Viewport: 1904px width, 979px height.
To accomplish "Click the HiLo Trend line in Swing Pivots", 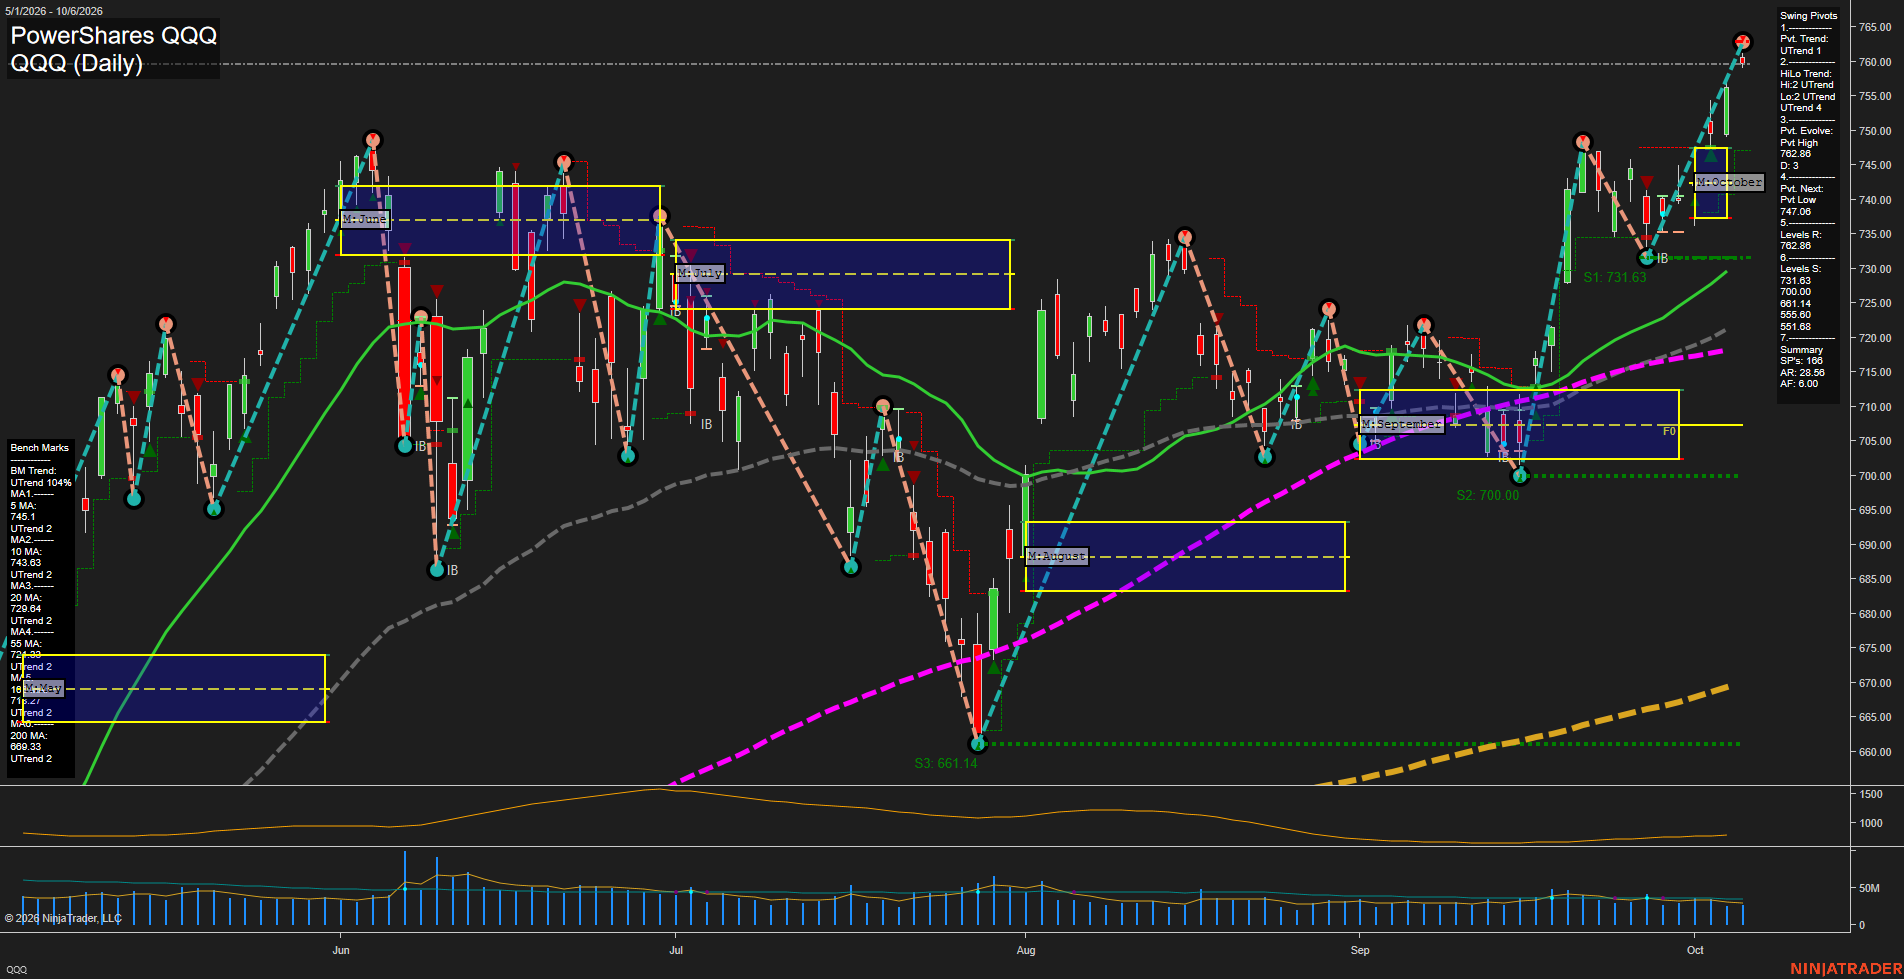I will pos(1806,74).
